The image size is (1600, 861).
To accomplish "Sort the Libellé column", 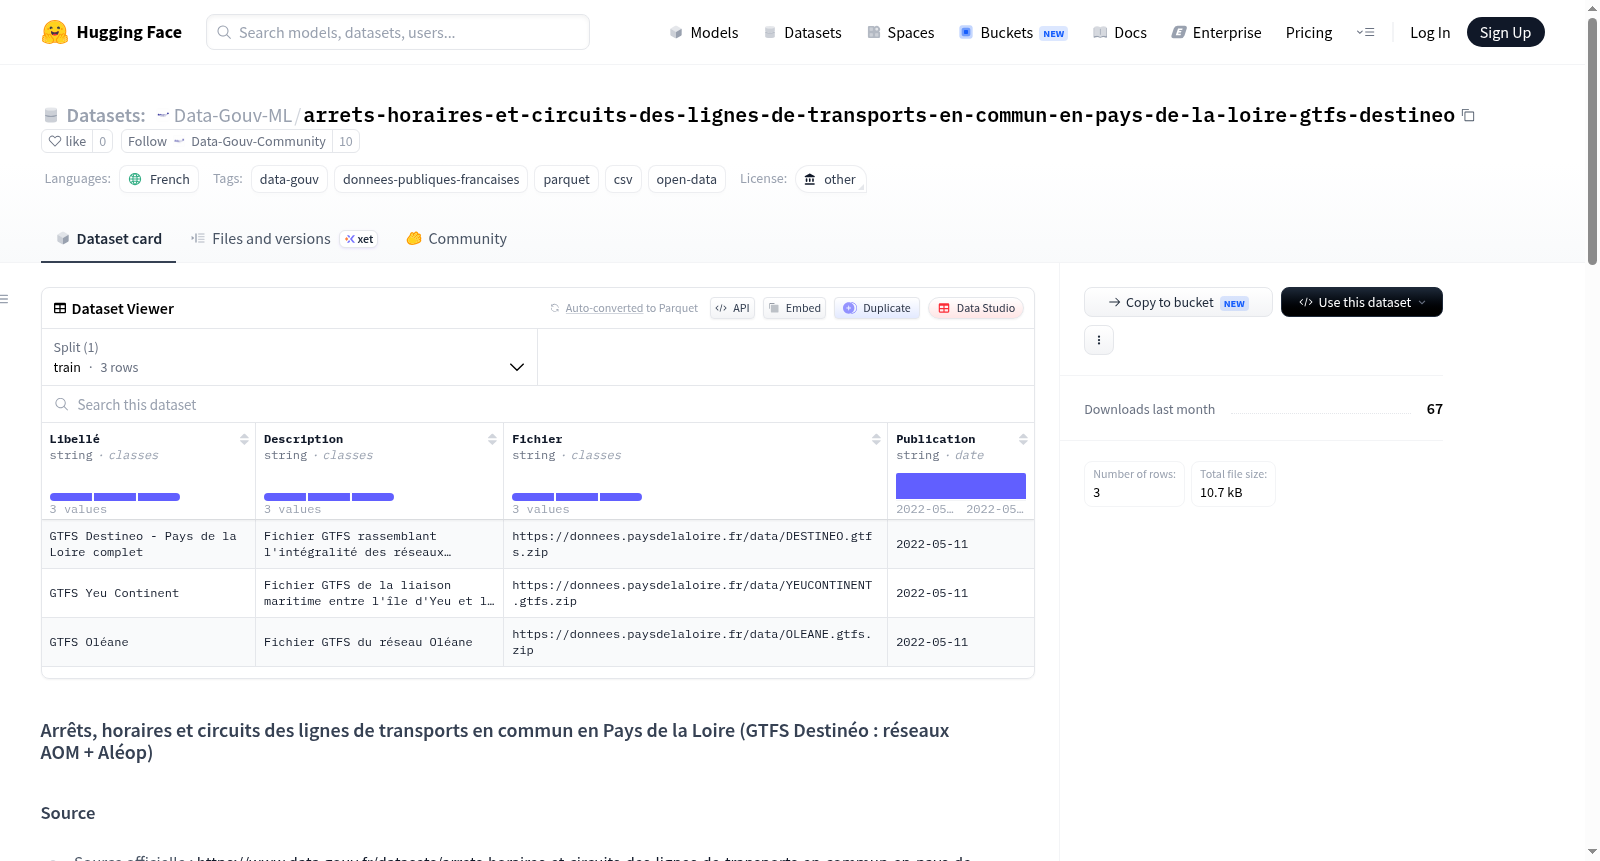I will coord(244,439).
